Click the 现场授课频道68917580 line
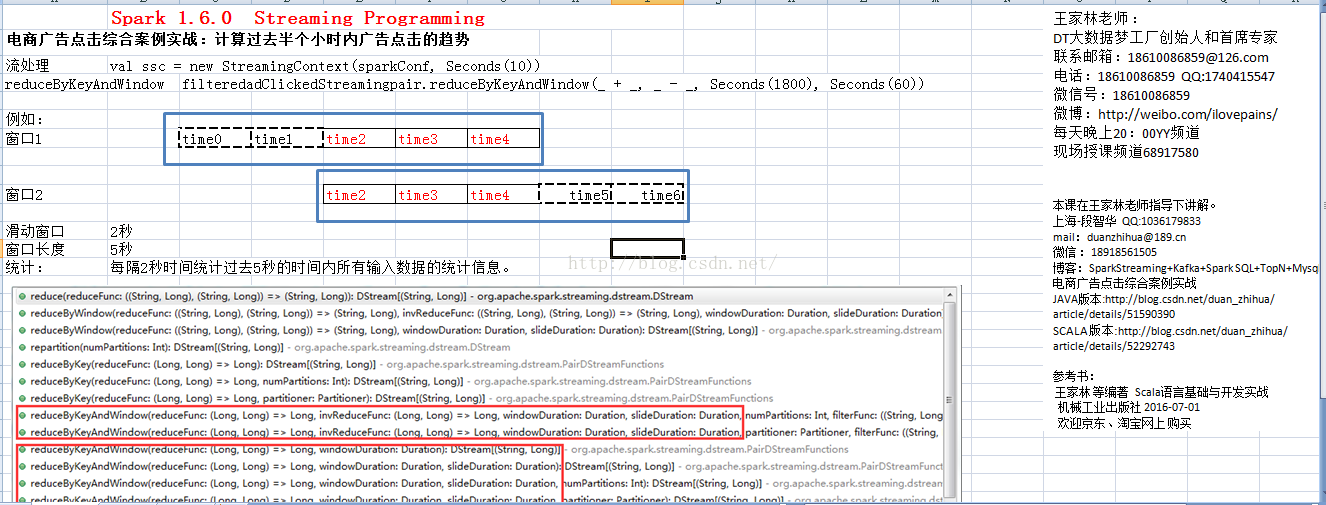The image size is (1326, 505). [1126, 152]
